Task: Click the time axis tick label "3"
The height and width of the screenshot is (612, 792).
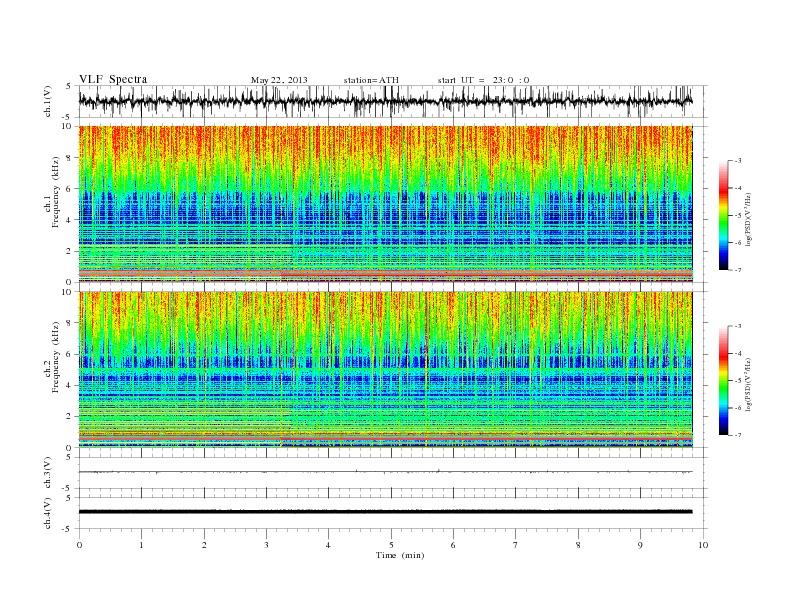Action: click(266, 545)
